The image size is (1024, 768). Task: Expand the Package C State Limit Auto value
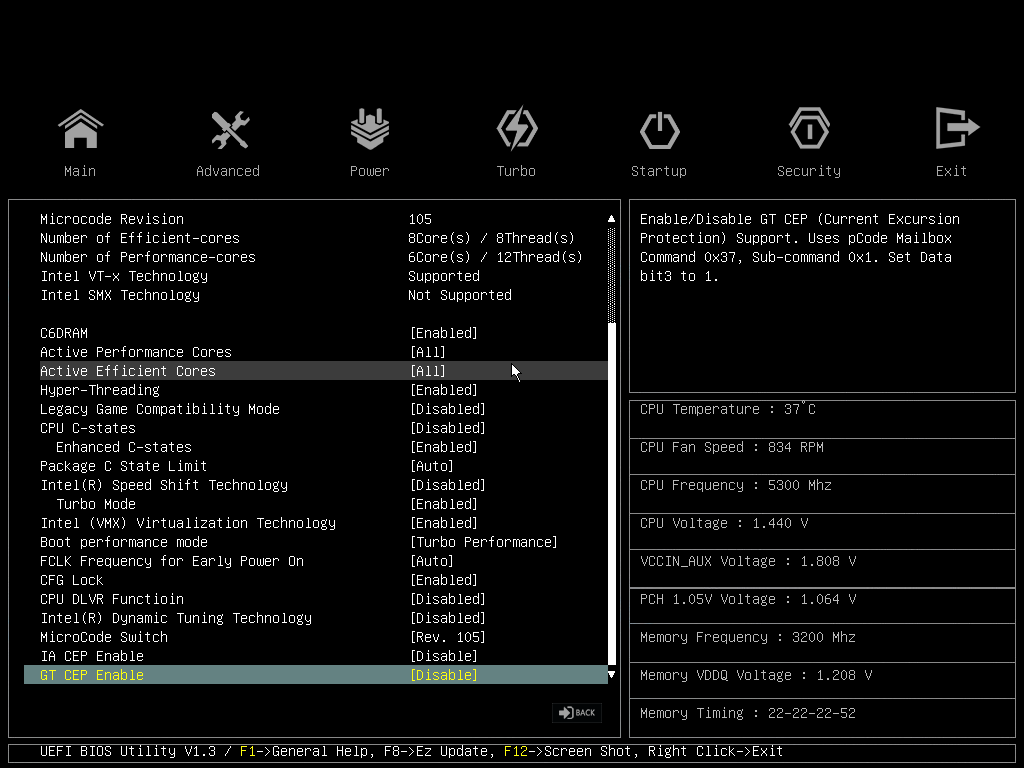432,466
